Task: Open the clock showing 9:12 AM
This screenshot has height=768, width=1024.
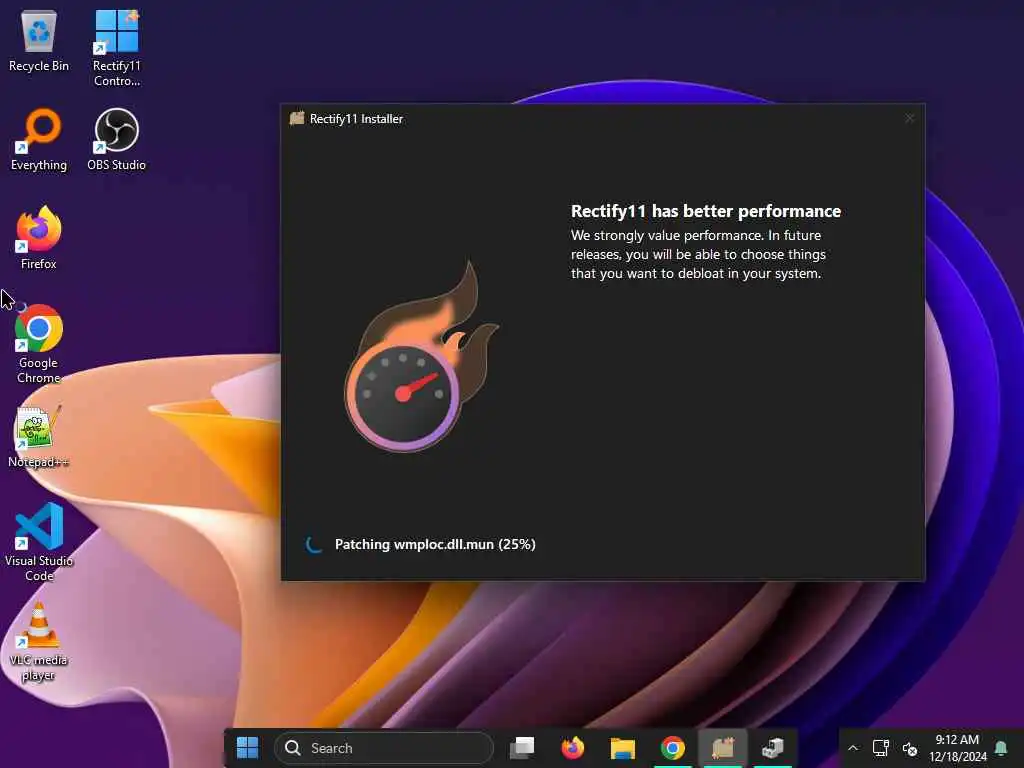Action: point(957,748)
